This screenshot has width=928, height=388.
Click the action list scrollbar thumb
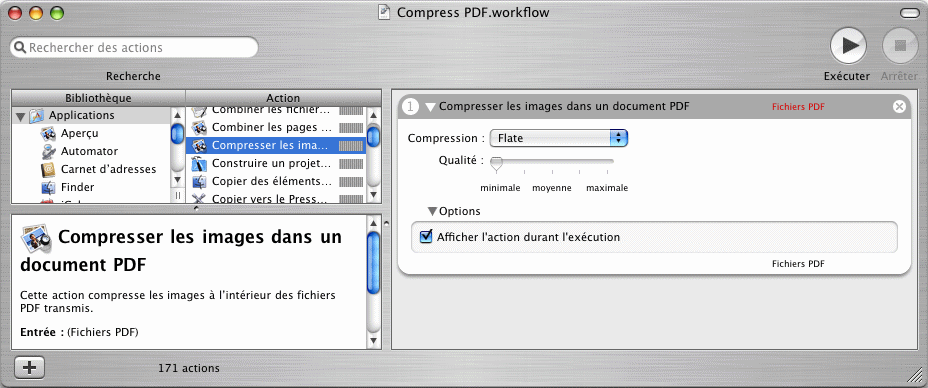pos(373,137)
